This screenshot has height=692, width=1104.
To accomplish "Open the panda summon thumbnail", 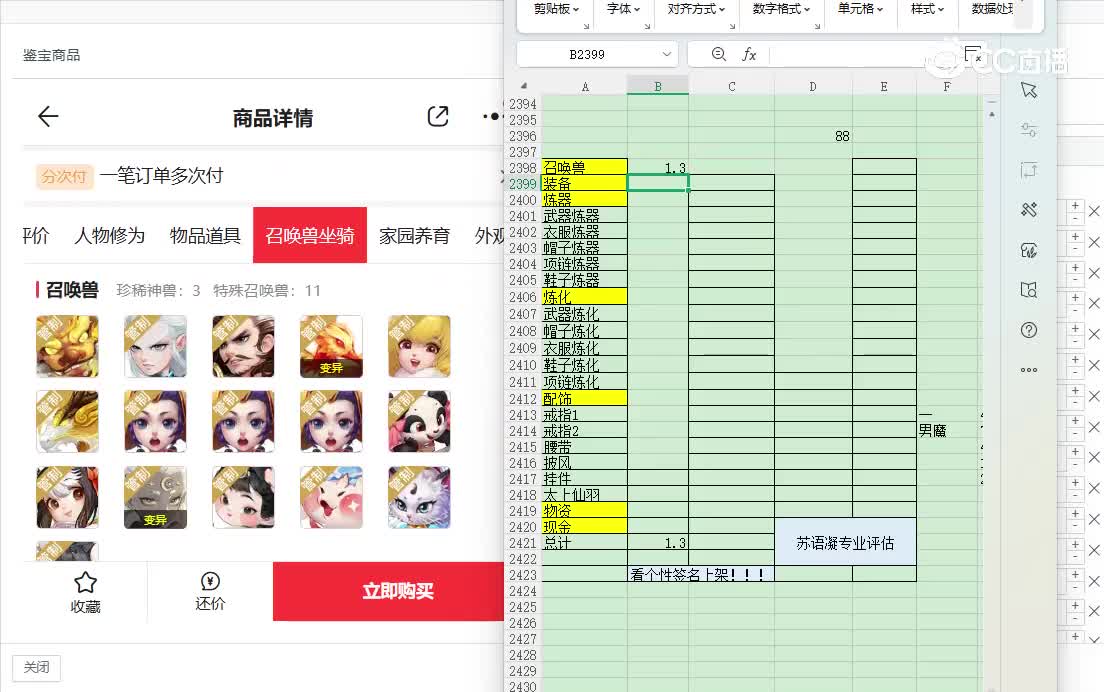I will (419, 422).
